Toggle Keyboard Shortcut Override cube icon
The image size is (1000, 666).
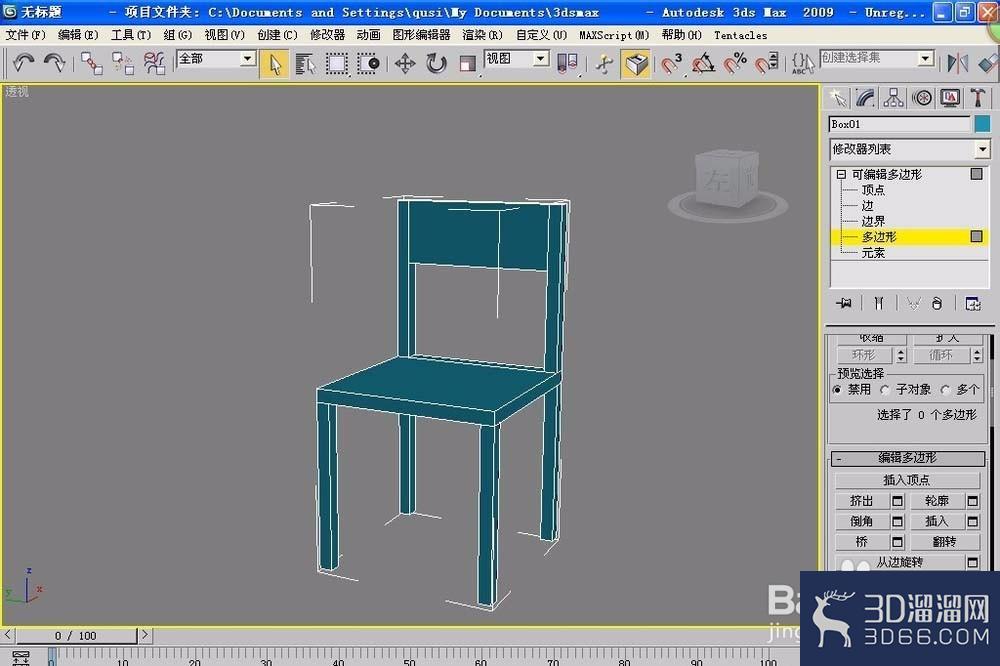636,64
